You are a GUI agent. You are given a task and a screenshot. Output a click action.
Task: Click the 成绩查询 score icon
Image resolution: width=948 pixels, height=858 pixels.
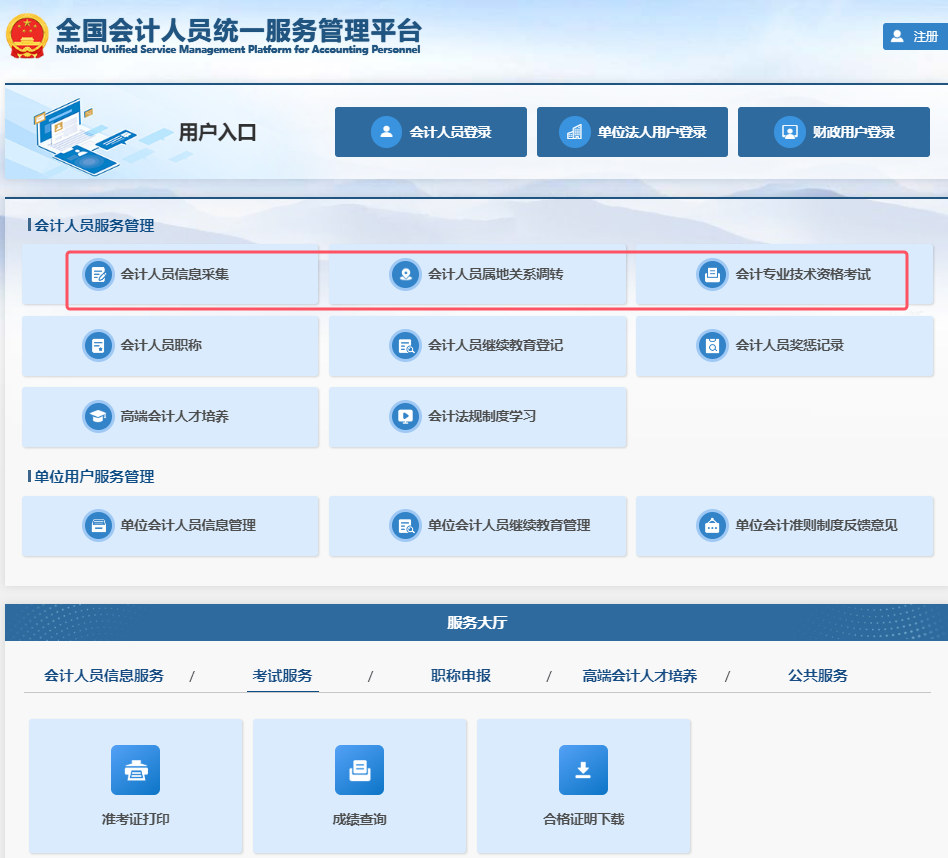[x=359, y=770]
